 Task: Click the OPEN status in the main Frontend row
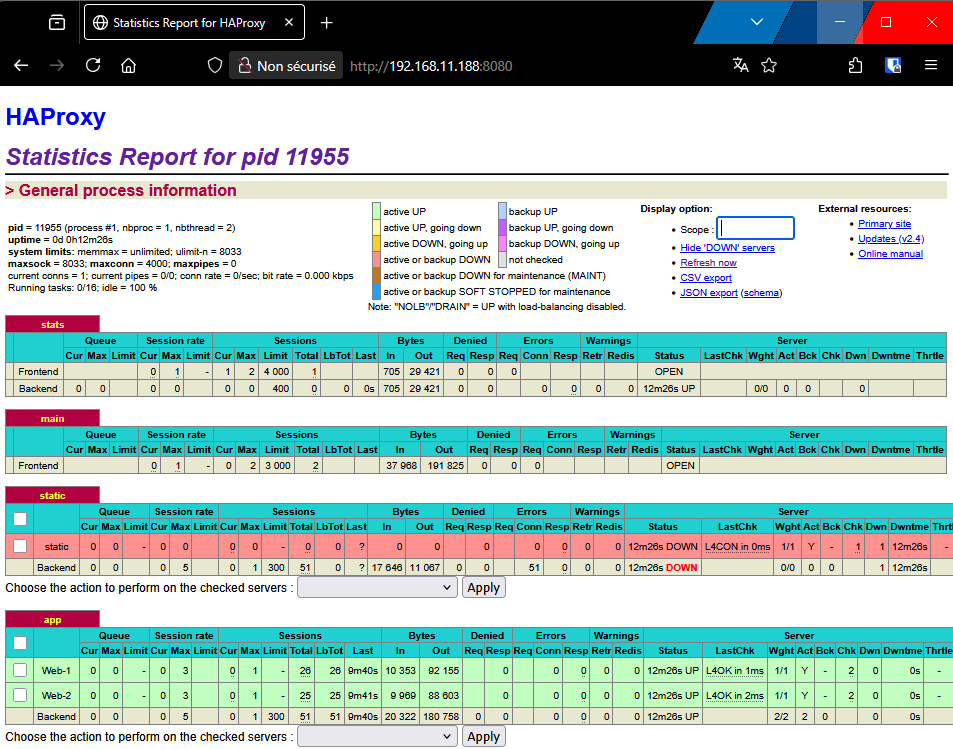pos(680,466)
